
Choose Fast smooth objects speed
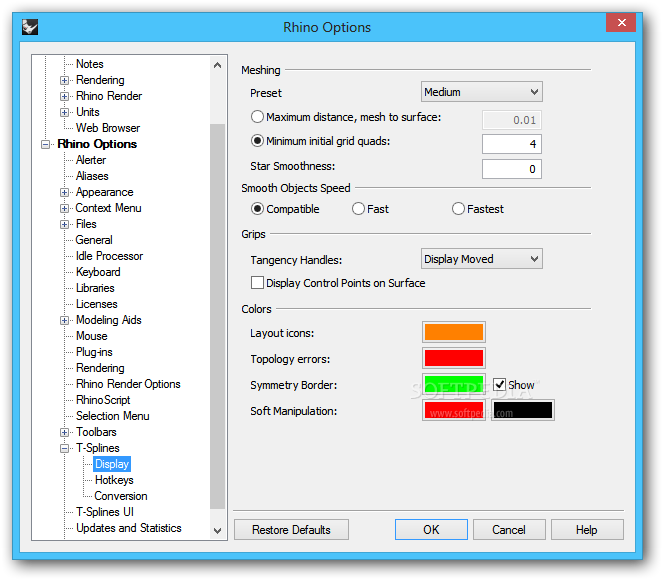pyautogui.click(x=358, y=209)
